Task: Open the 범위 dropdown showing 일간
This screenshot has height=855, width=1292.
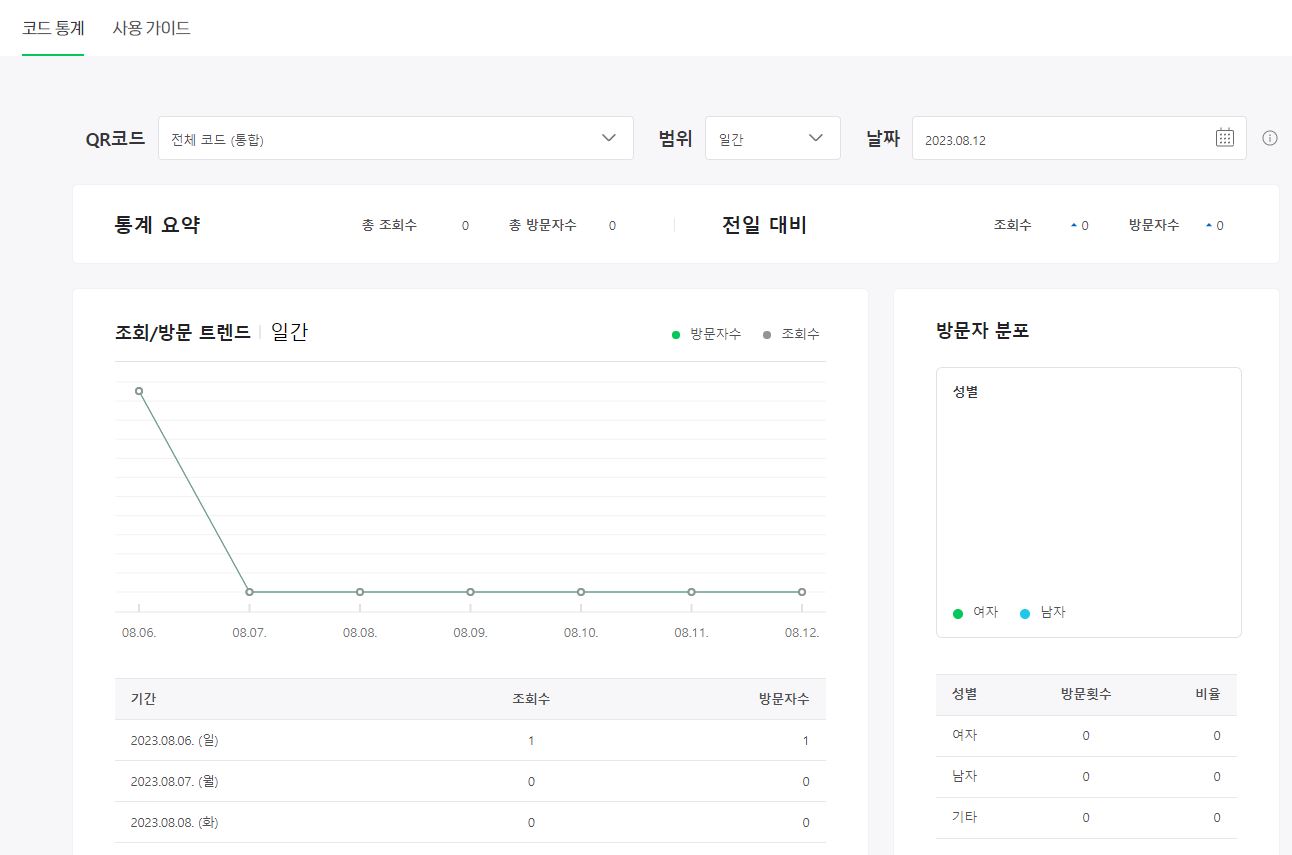Action: 772,138
